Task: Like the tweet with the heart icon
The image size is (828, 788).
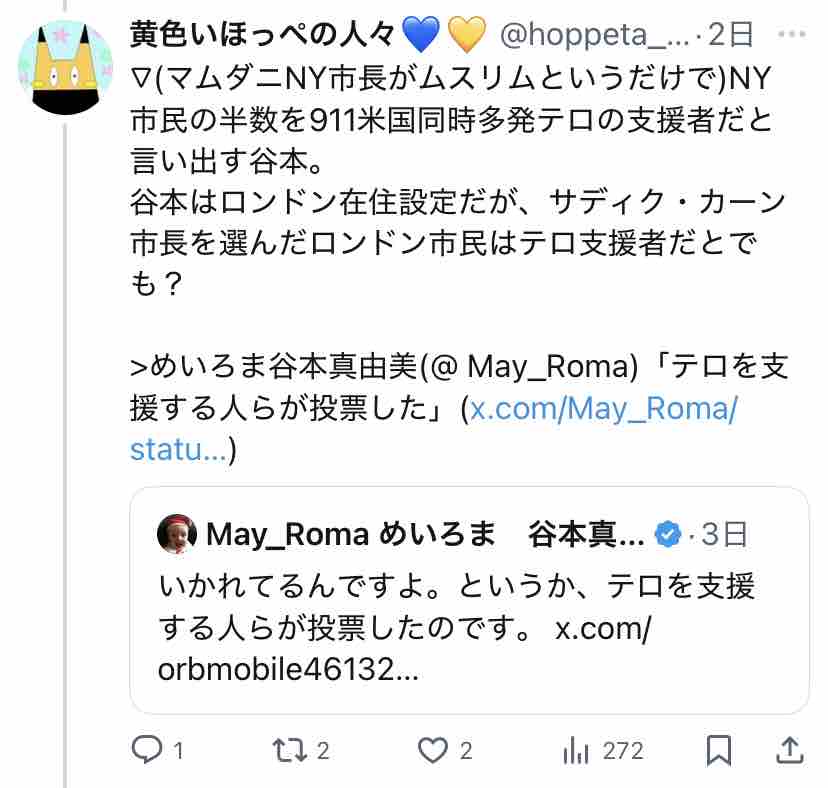Action: click(433, 750)
